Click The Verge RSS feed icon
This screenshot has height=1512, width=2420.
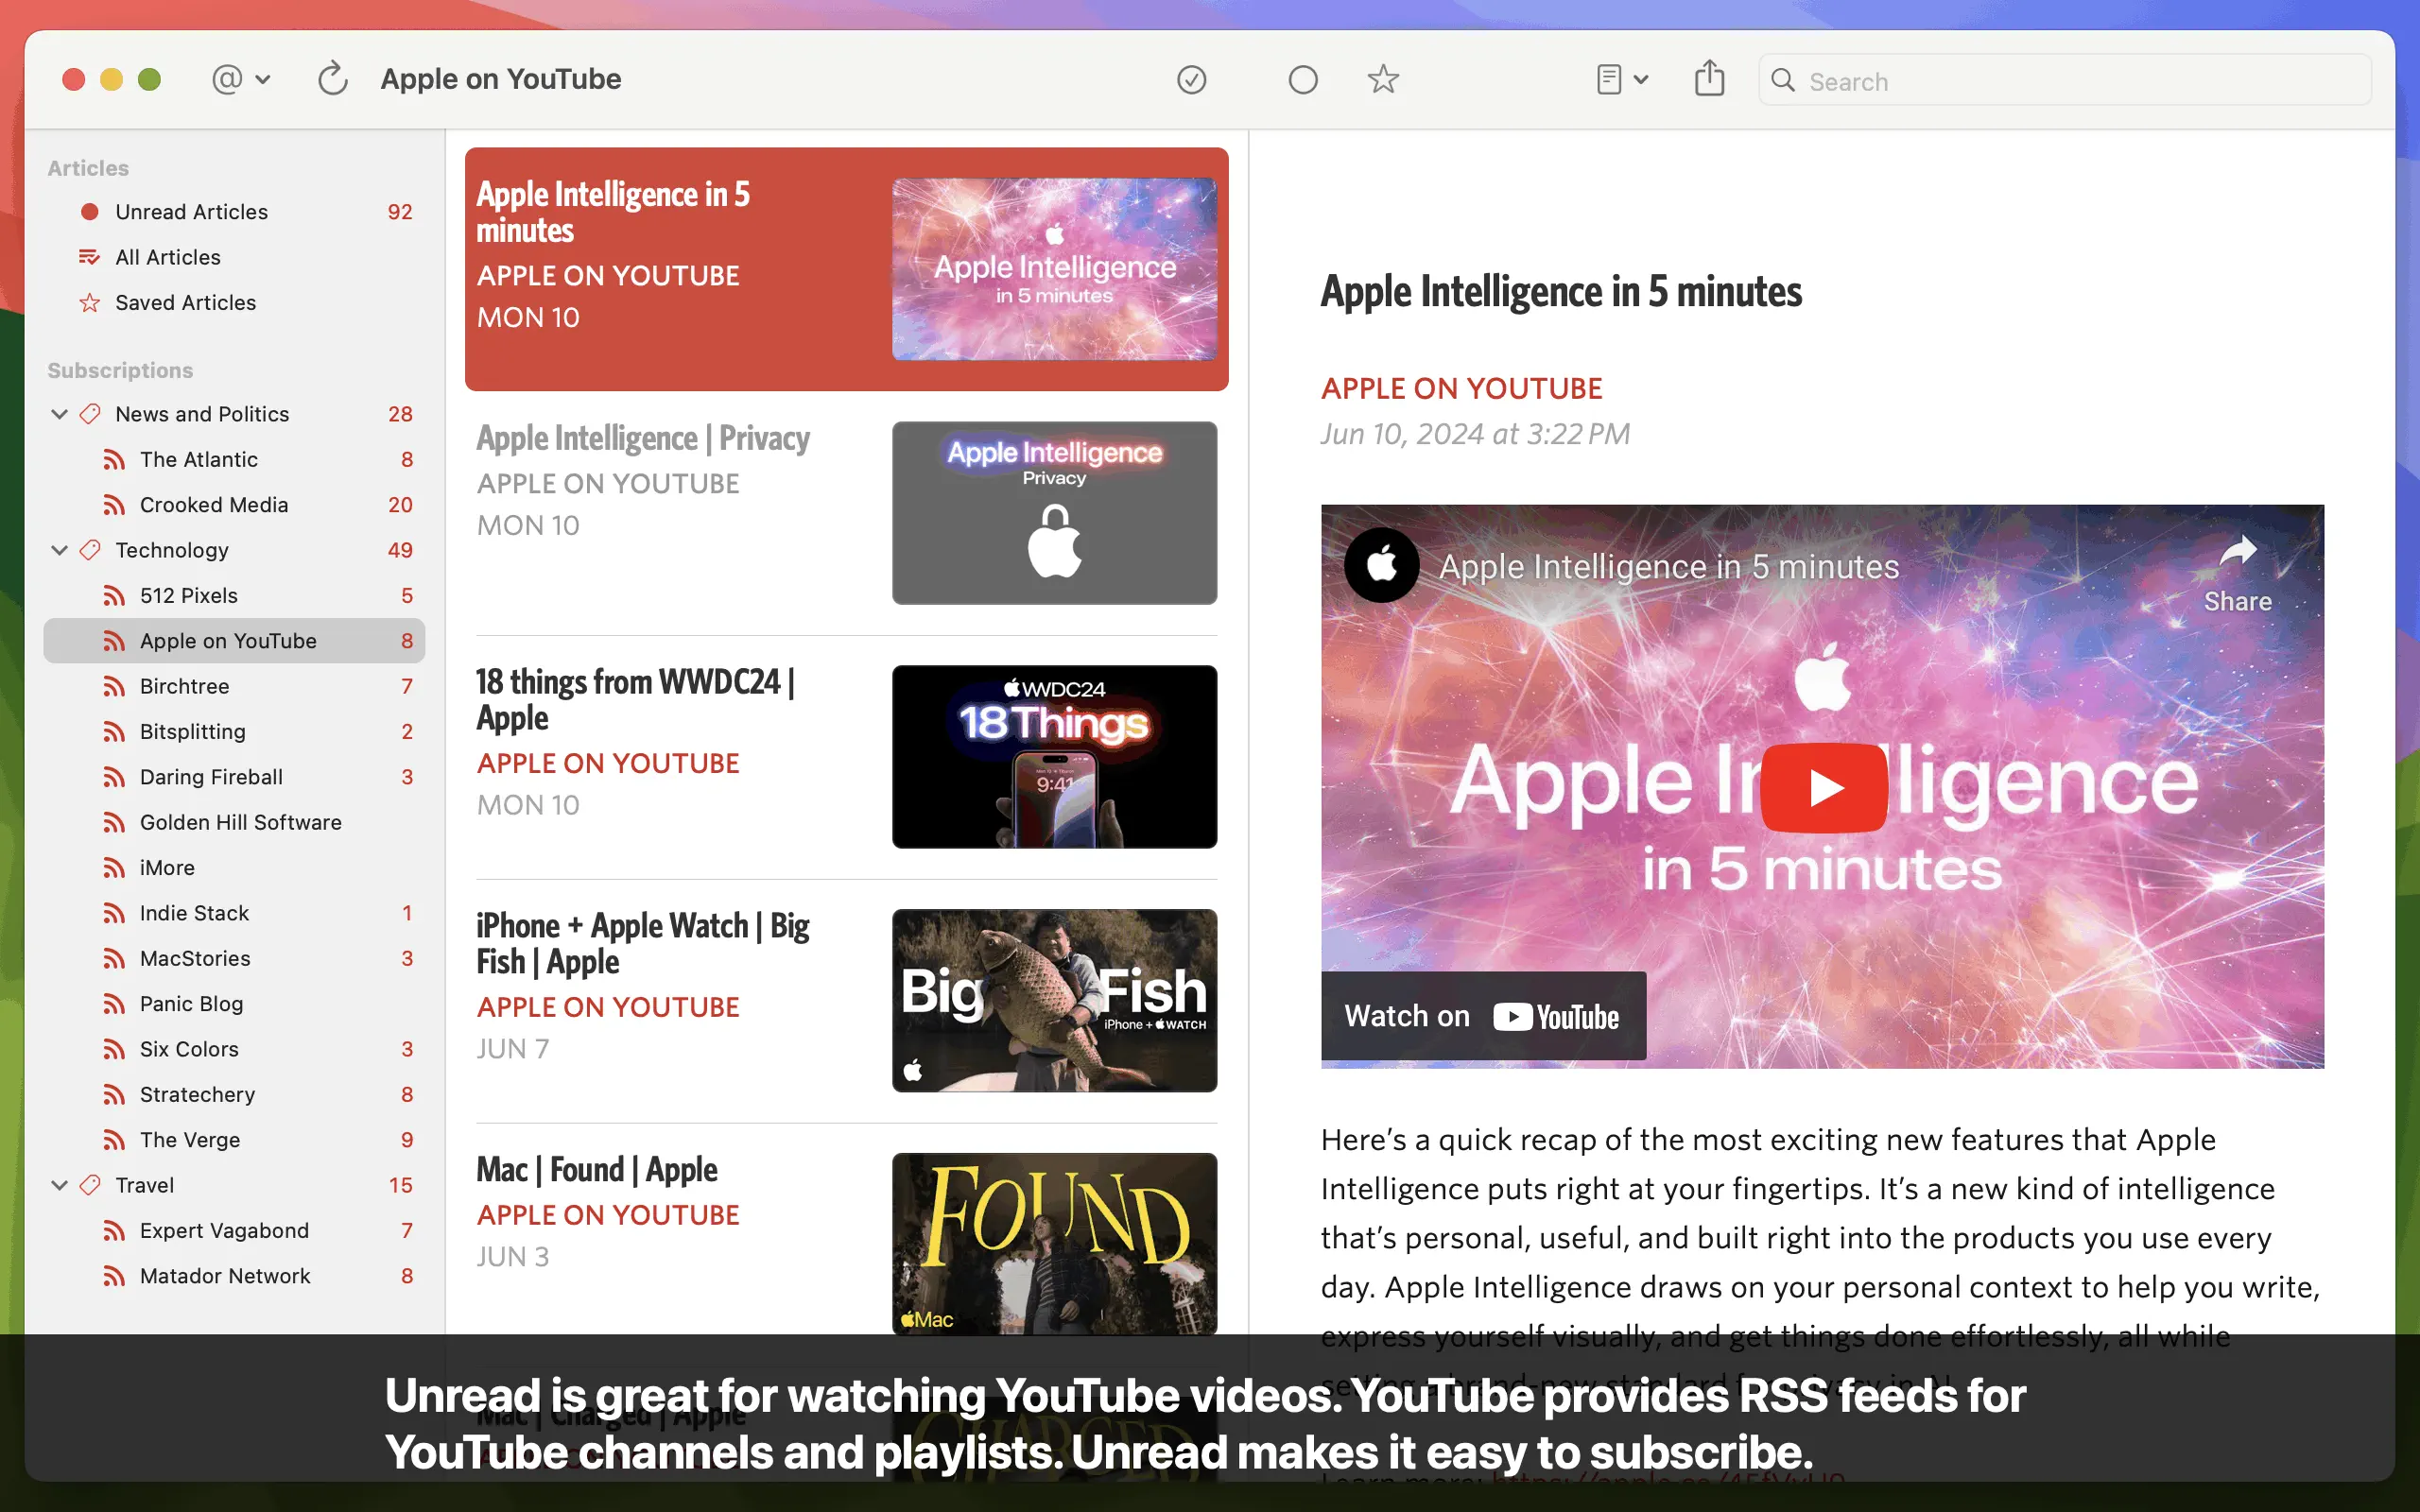(x=114, y=1140)
